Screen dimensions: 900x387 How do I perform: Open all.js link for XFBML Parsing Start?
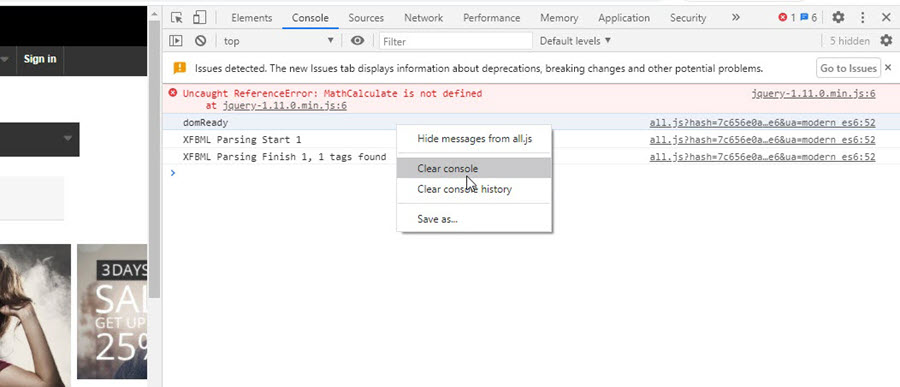(762, 140)
